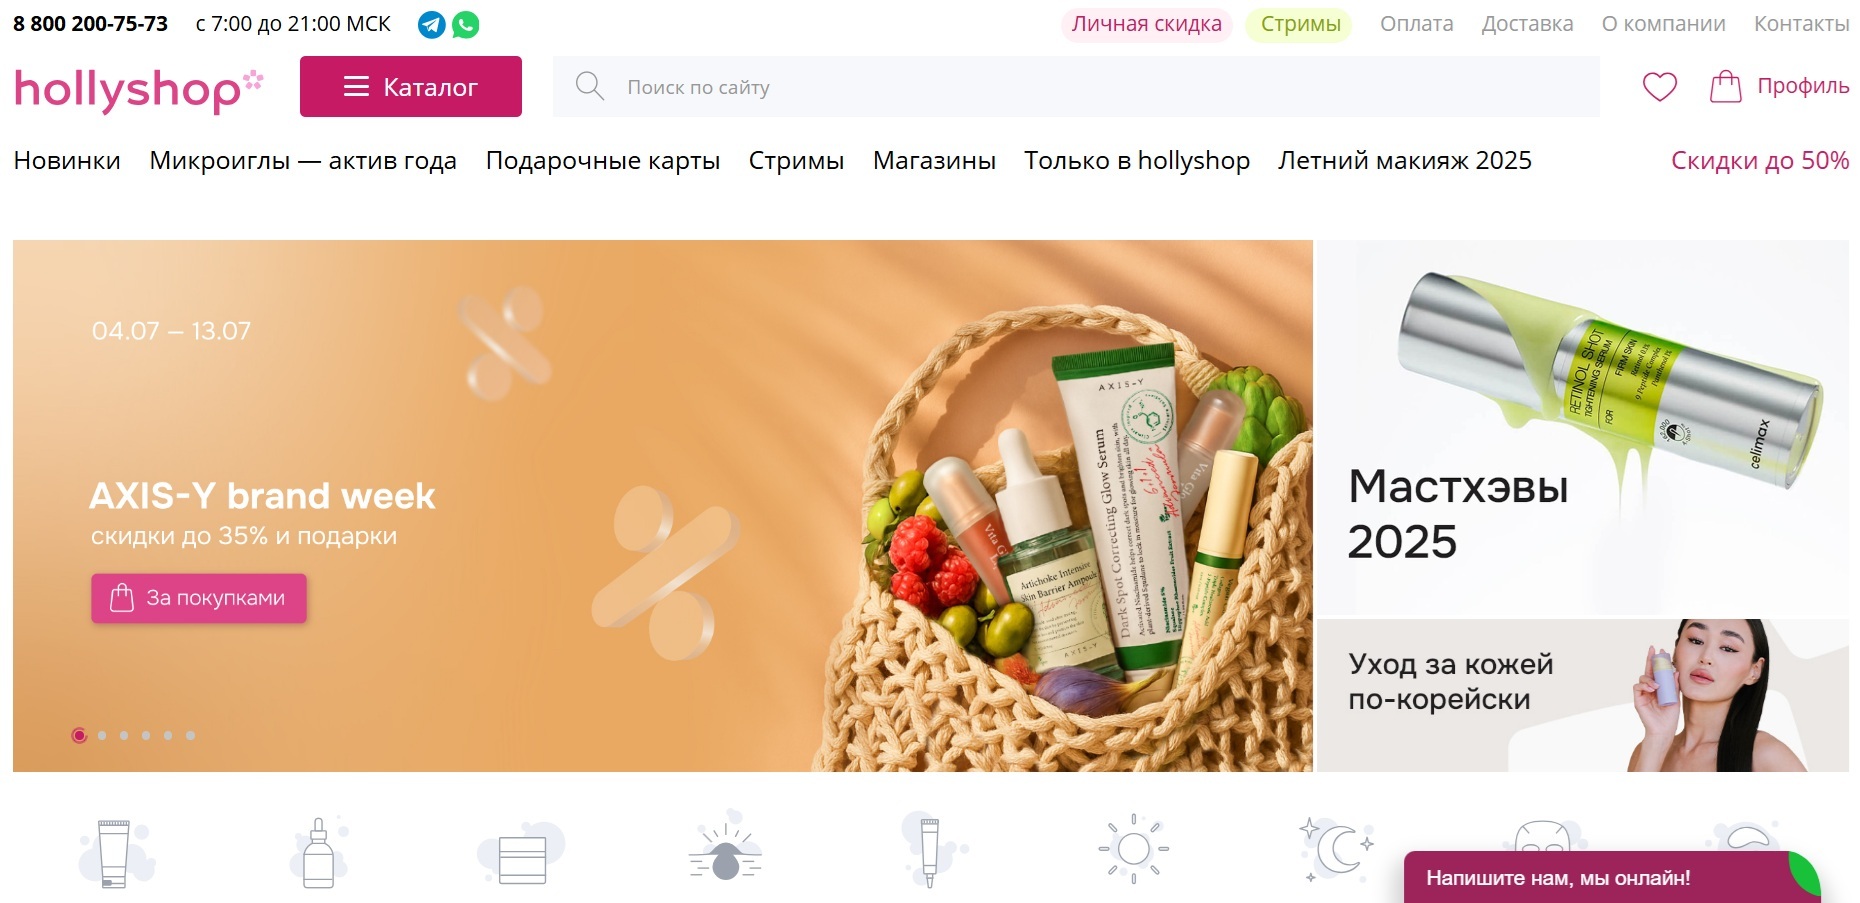Open favorites heart icon
The height and width of the screenshot is (903, 1860).
click(1660, 87)
